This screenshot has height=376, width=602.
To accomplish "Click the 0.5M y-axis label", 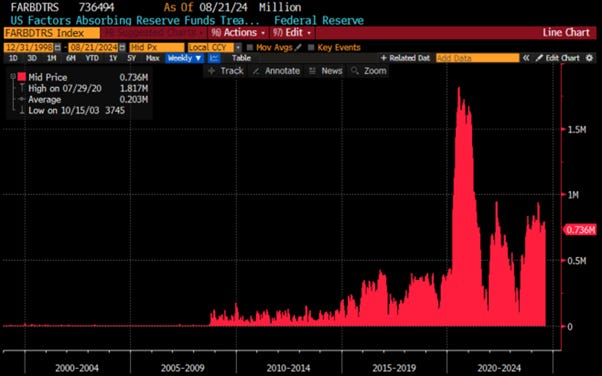I will tap(577, 261).
